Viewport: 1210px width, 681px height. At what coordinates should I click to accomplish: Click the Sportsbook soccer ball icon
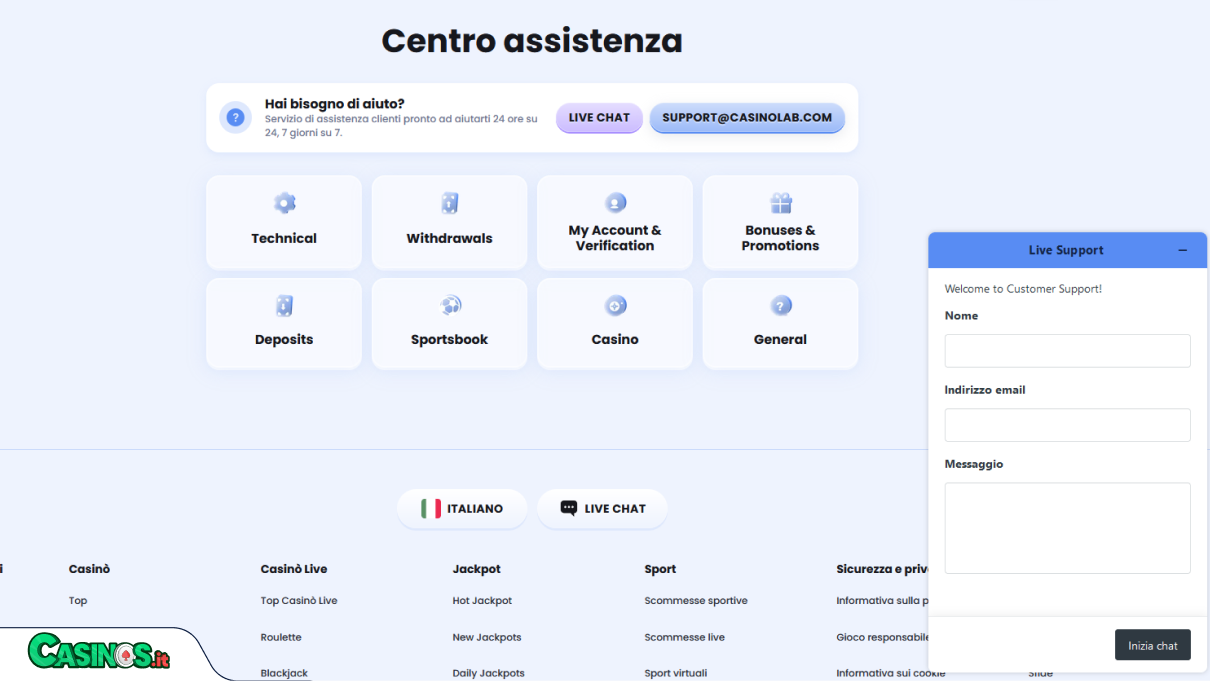tap(450, 305)
